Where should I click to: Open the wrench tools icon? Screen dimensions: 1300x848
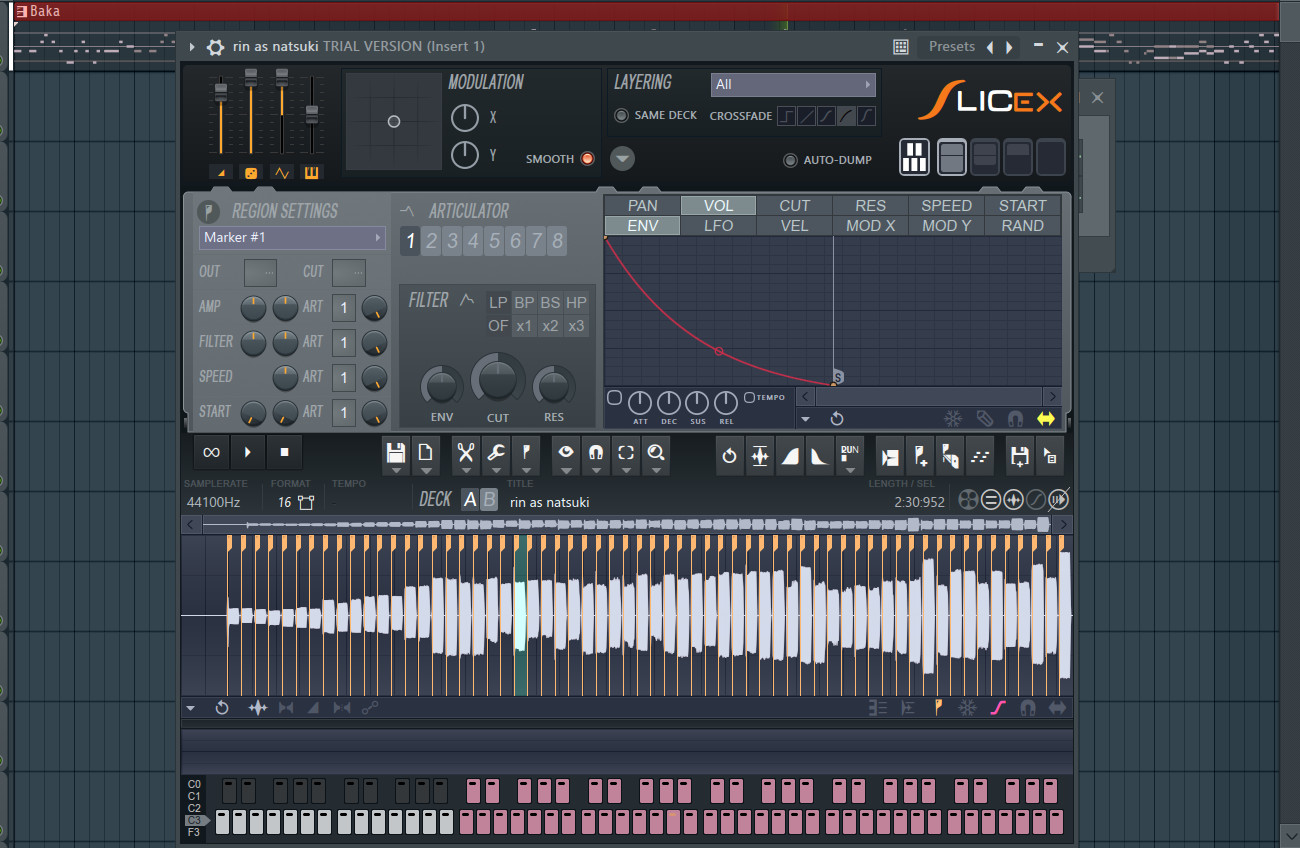496,452
